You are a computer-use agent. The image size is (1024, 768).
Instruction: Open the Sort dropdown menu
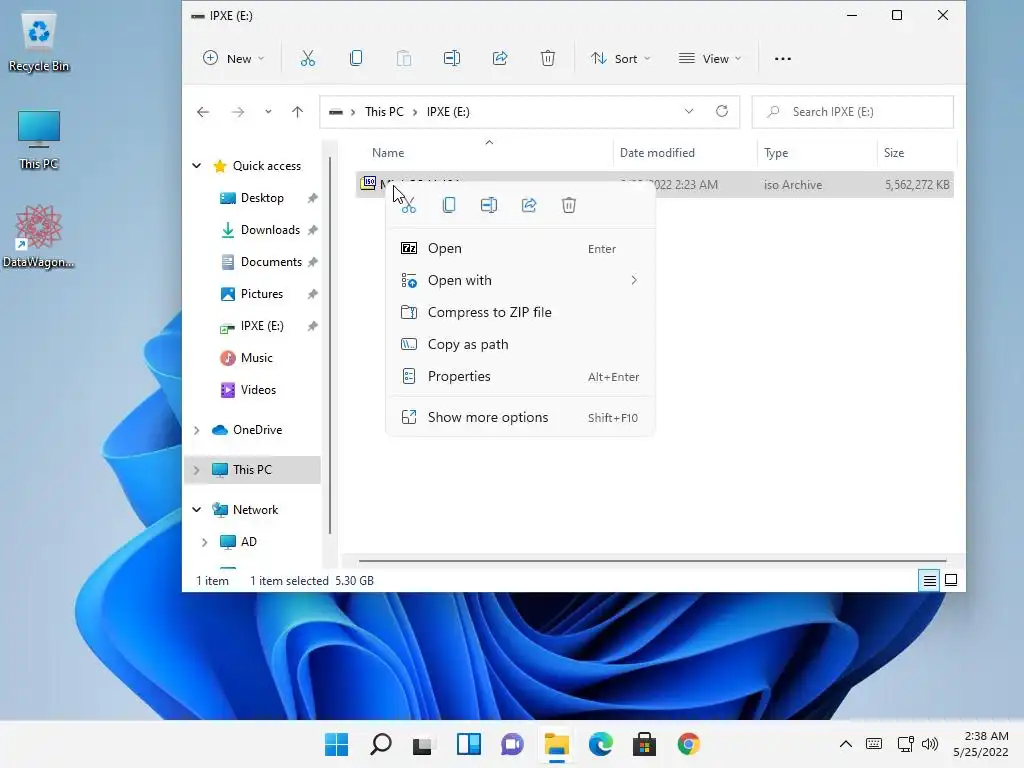(620, 59)
